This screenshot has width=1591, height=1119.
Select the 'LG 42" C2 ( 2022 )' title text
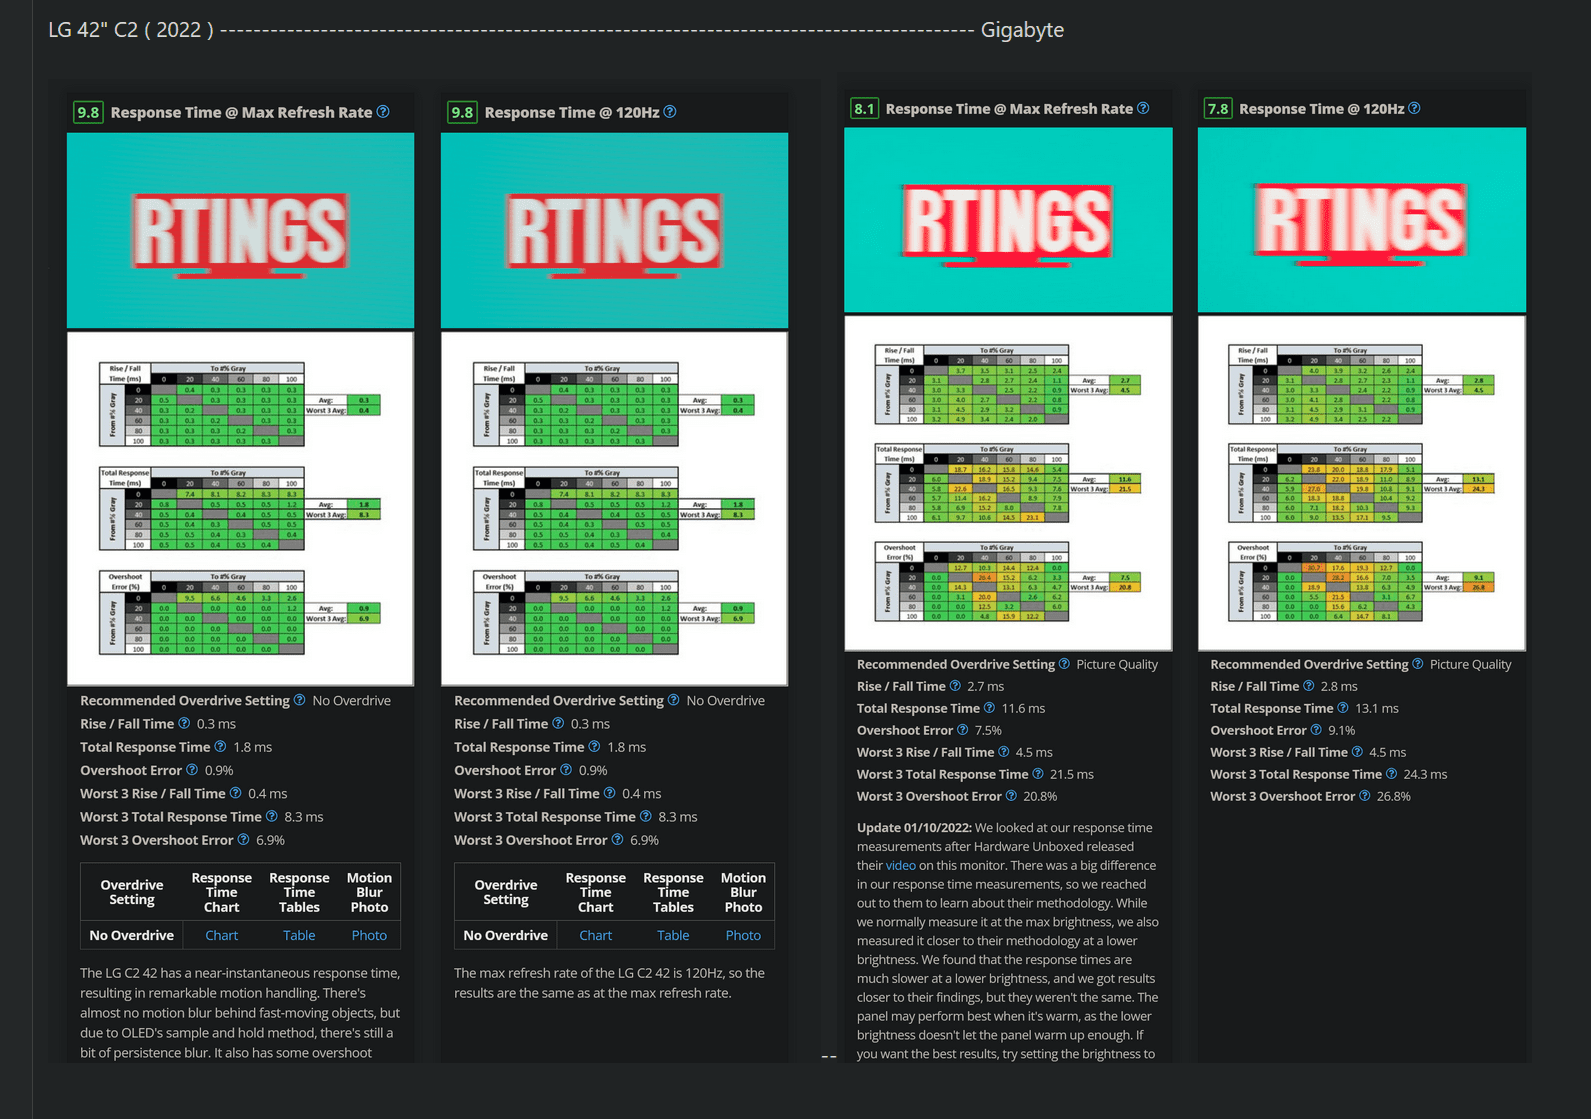pyautogui.click(x=131, y=30)
